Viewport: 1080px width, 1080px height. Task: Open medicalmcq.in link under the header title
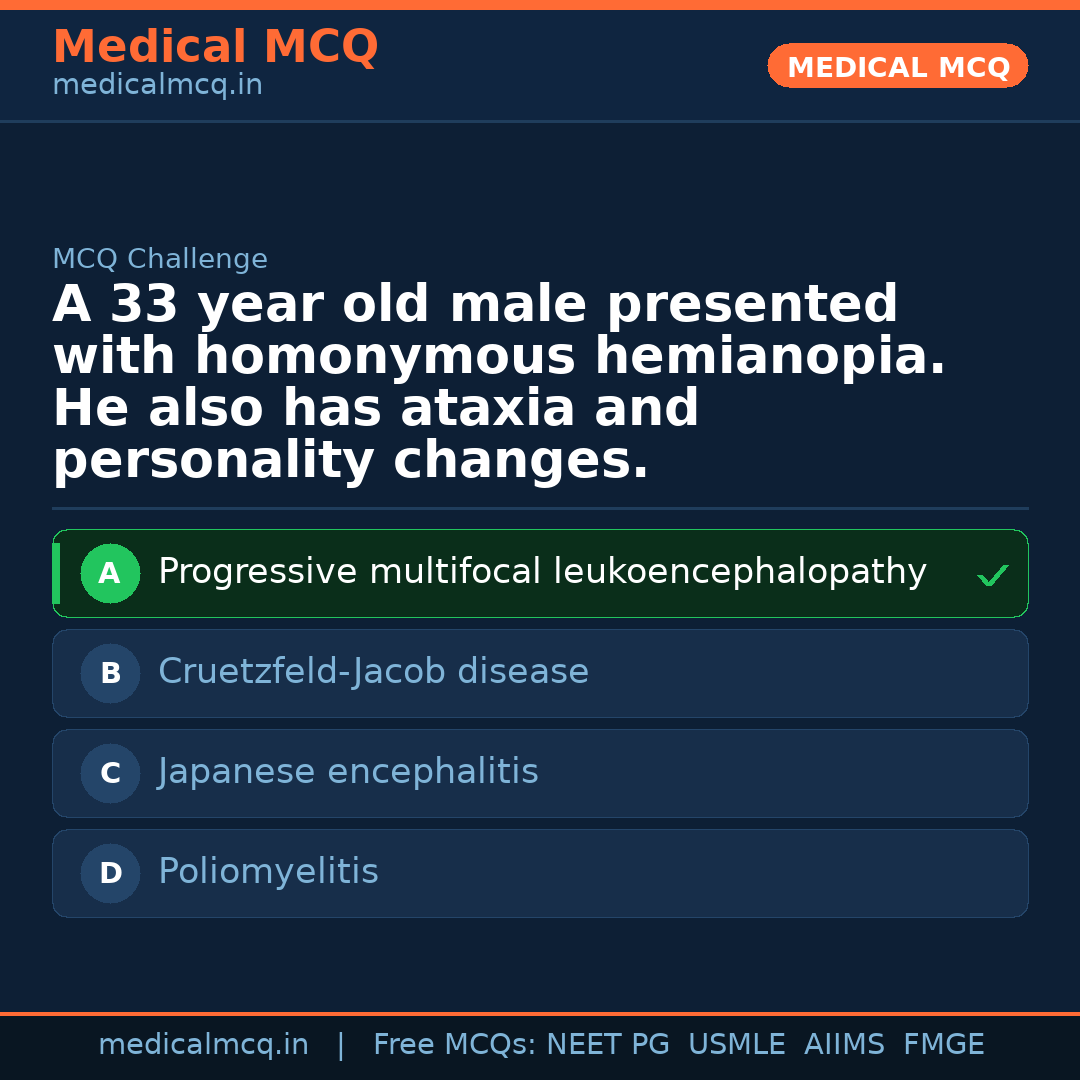tap(157, 86)
